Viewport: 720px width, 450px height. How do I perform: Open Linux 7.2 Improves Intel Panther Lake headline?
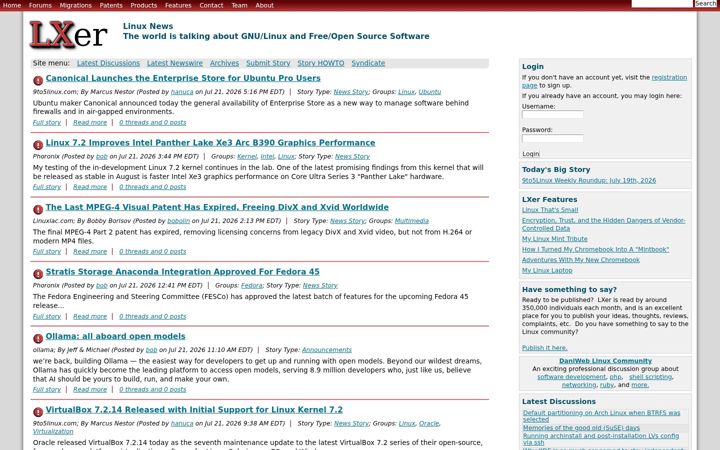click(x=210, y=143)
